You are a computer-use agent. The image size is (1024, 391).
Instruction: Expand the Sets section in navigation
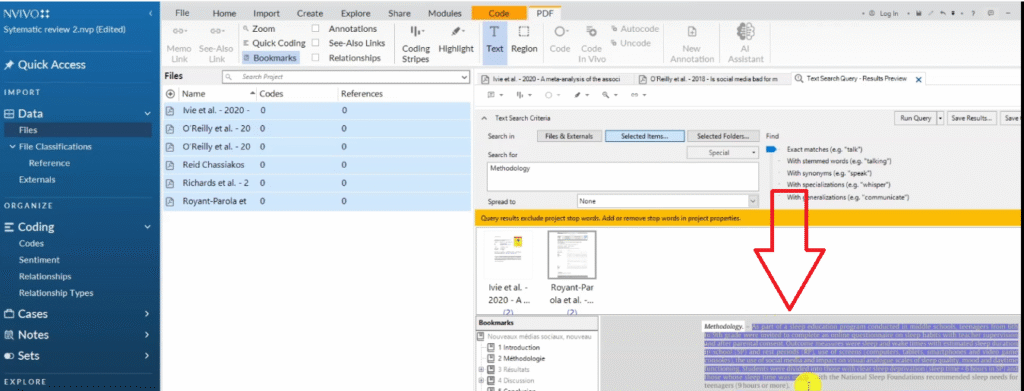pyautogui.click(x=148, y=356)
